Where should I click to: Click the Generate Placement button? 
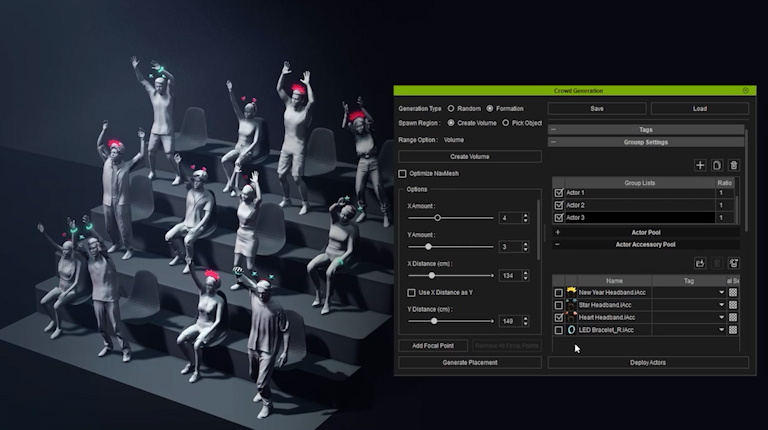469,362
